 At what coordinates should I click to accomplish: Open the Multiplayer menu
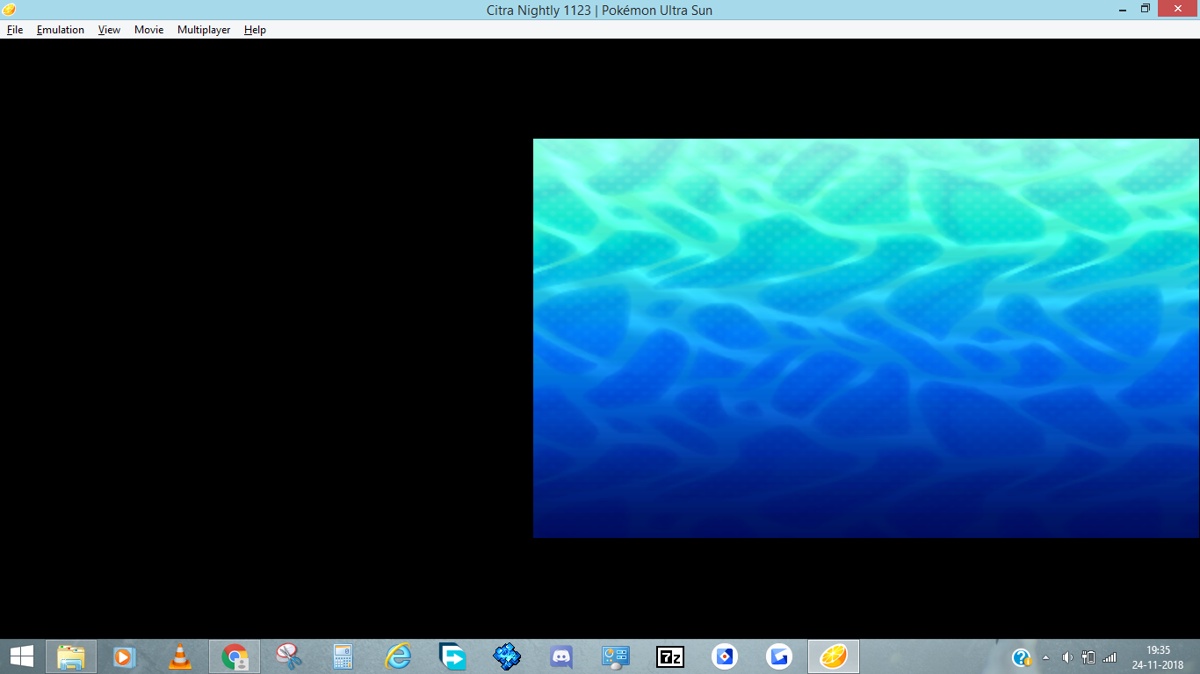(204, 30)
